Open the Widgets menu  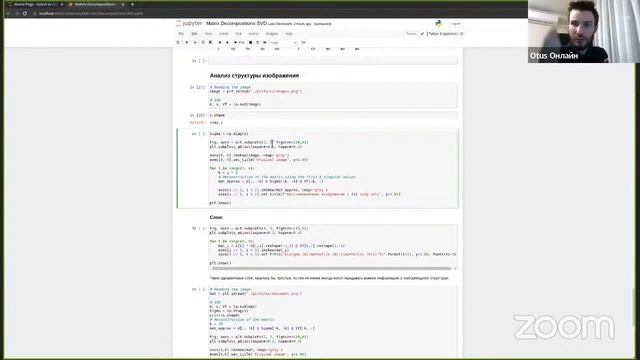[x=272, y=34]
